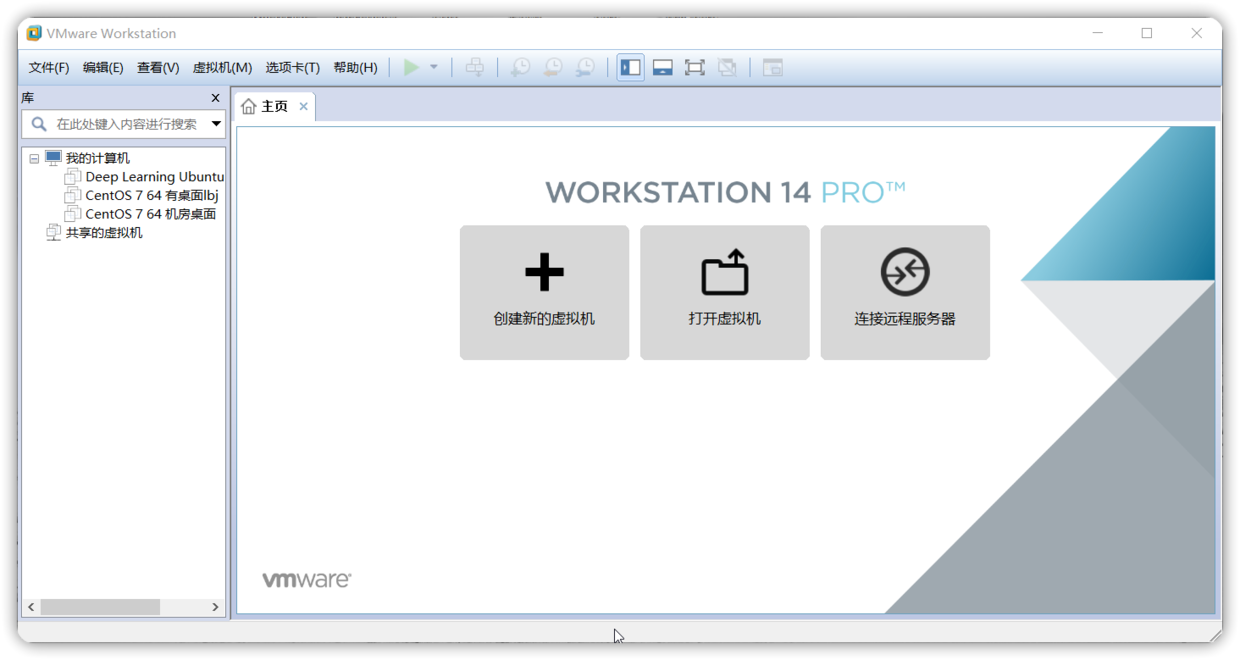Screen dimensions: 1240x660
Task: Expand the power button dropdown arrow
Action: pyautogui.click(x=432, y=67)
